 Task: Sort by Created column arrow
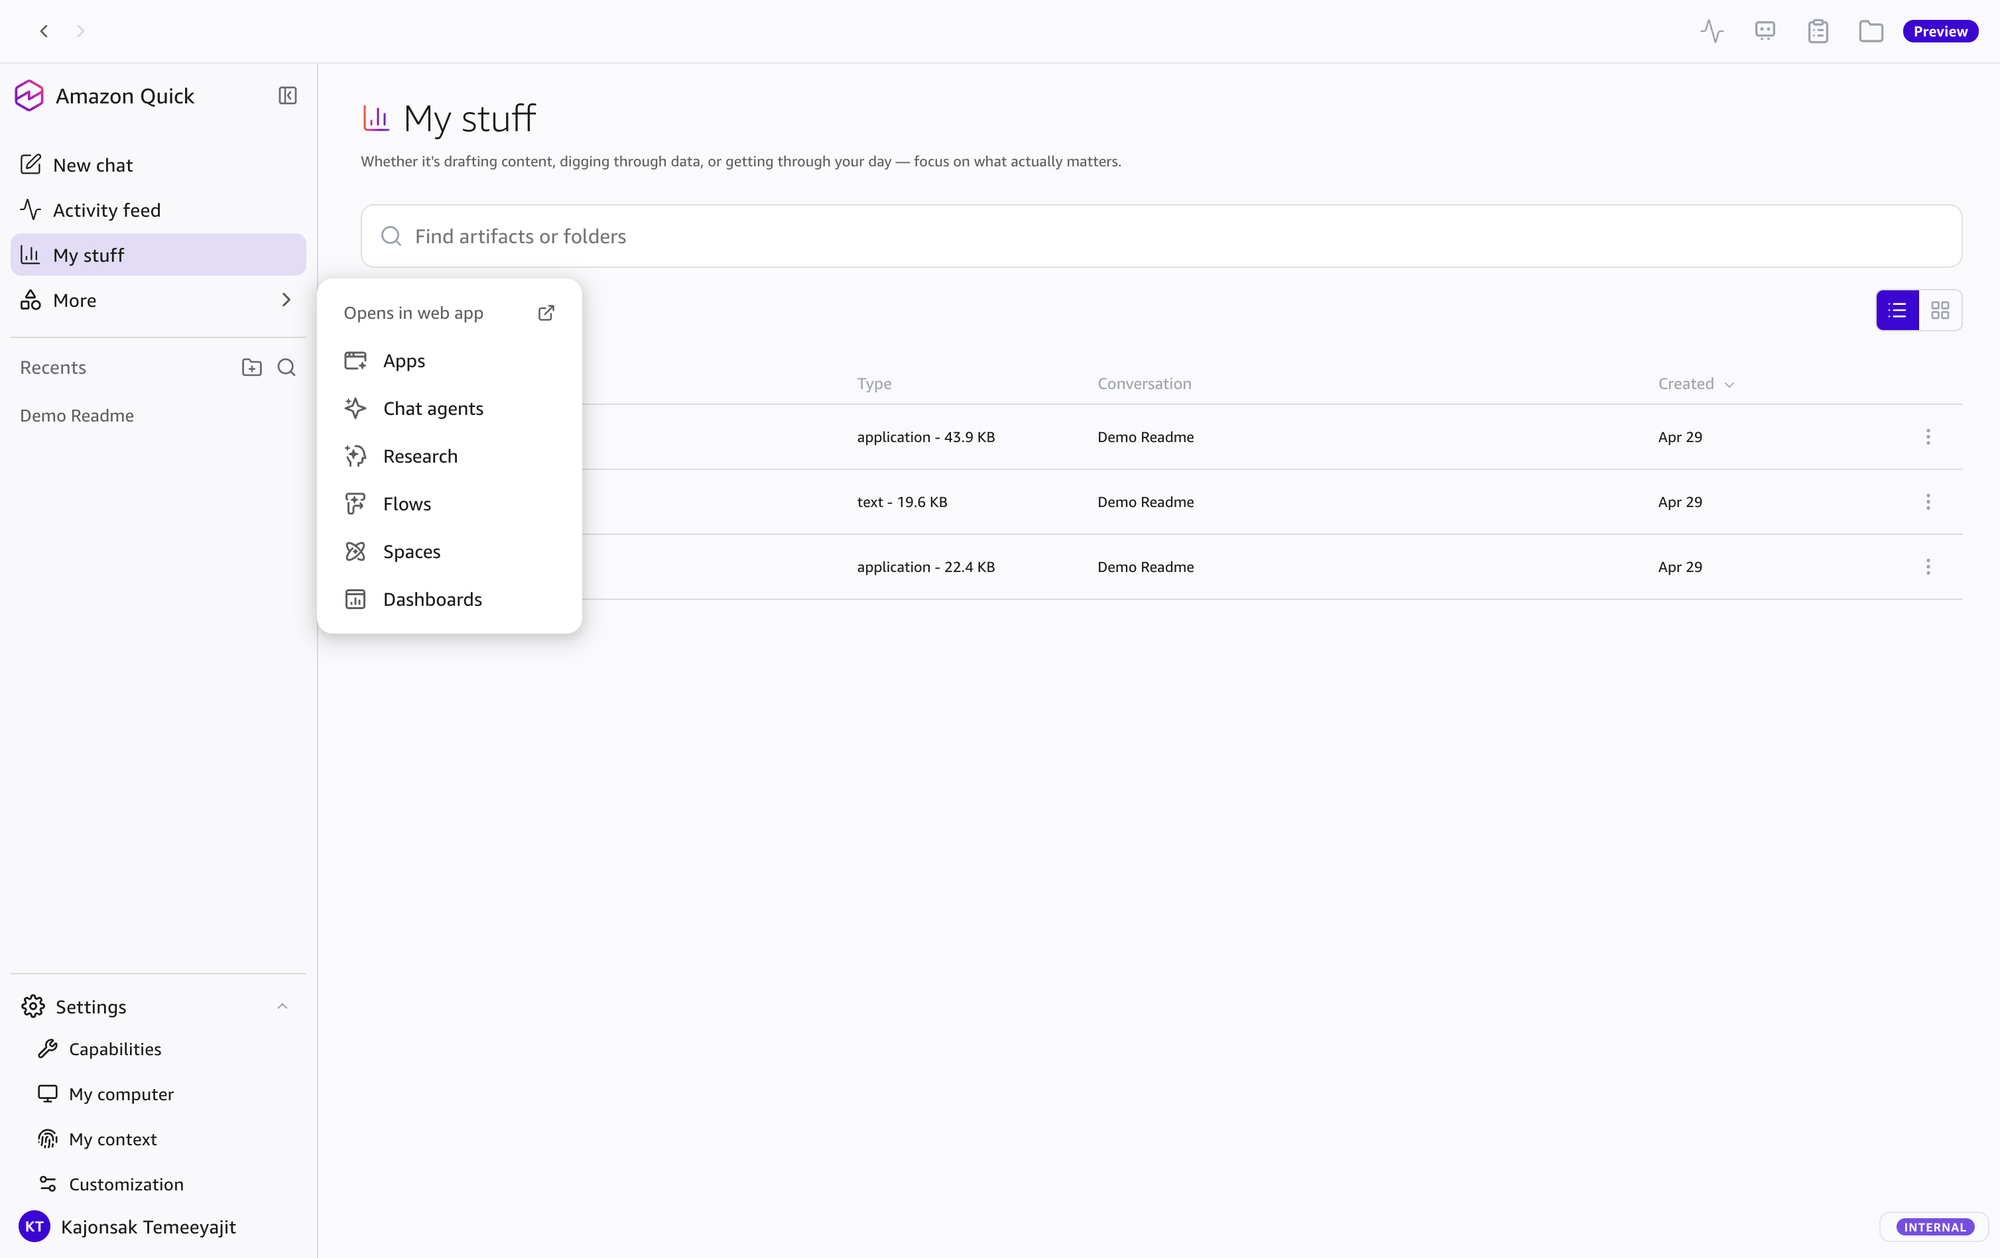[1729, 385]
